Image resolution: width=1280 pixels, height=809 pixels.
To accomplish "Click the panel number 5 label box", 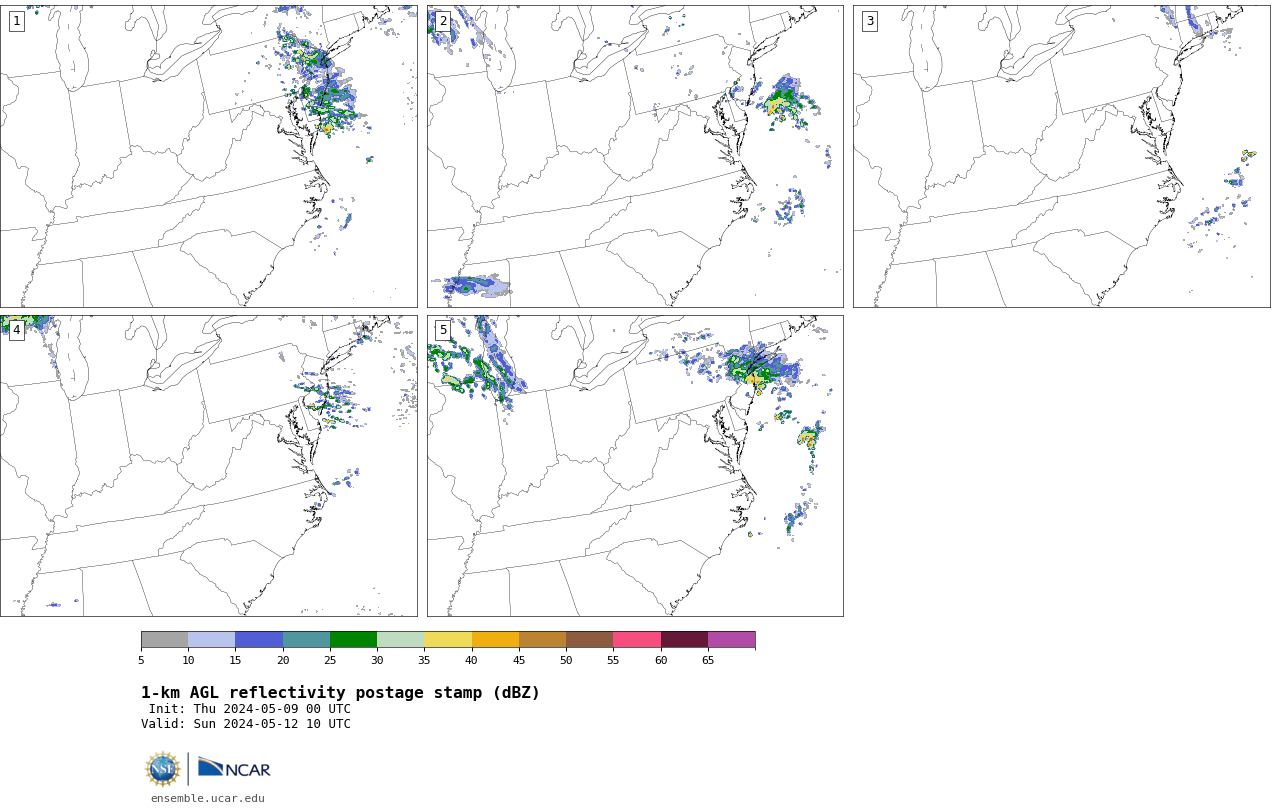I will [443, 330].
